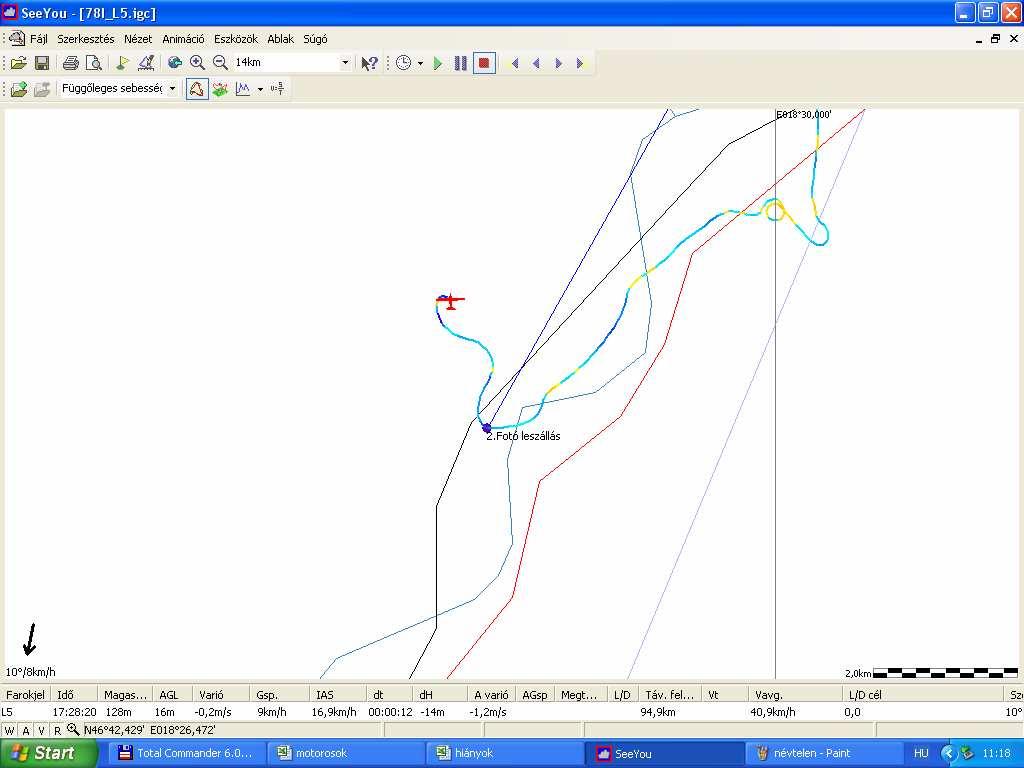The height and width of the screenshot is (768, 1024).
Task: Open the Windows Start menu
Action: [48, 753]
